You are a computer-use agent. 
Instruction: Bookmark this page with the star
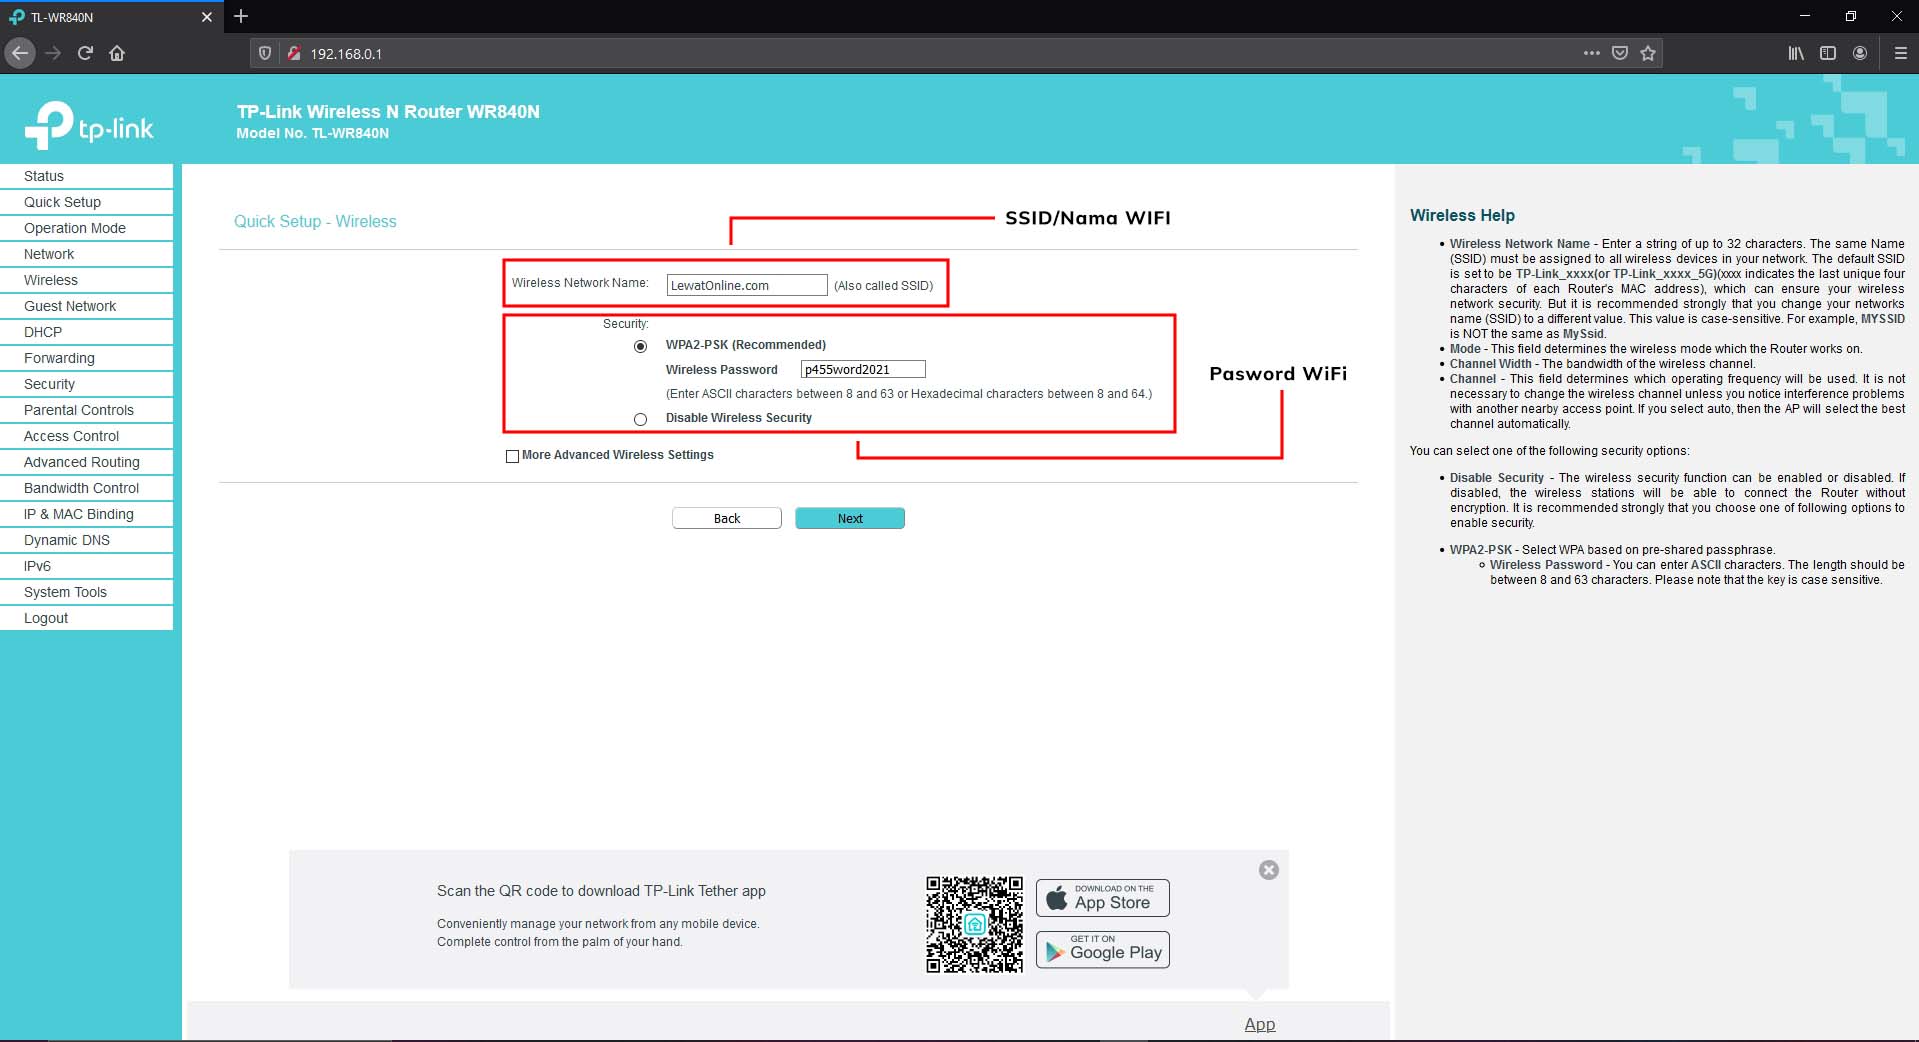[1648, 53]
